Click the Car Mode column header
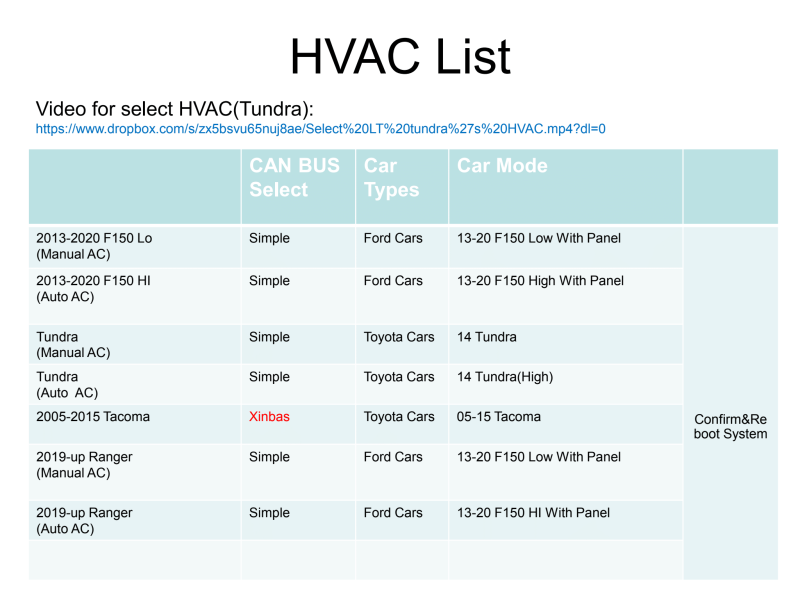 click(502, 166)
